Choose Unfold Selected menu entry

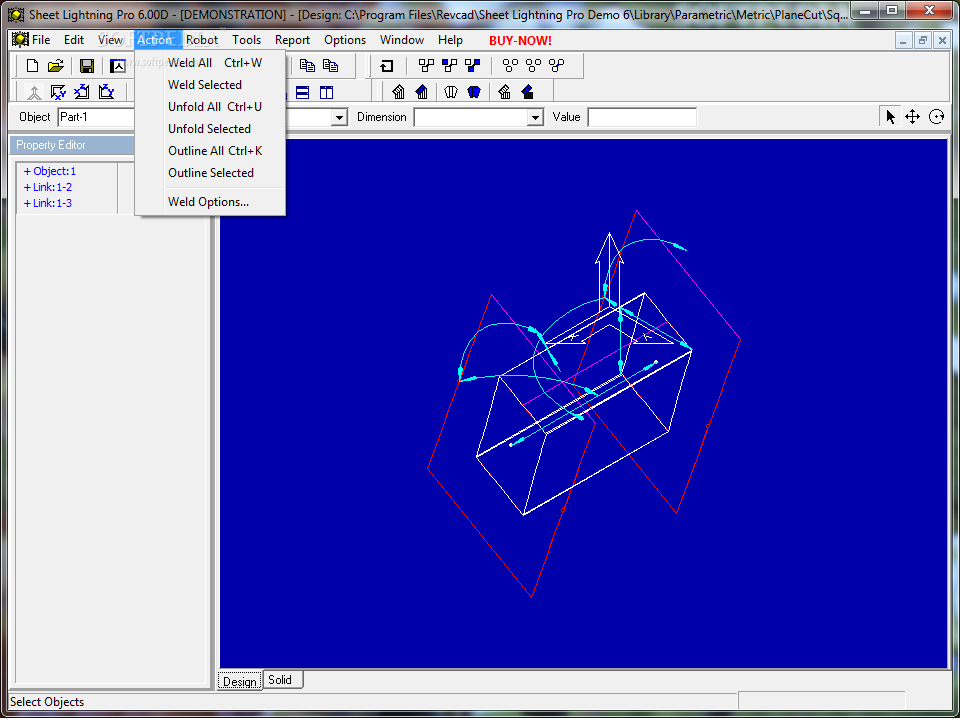(210, 129)
